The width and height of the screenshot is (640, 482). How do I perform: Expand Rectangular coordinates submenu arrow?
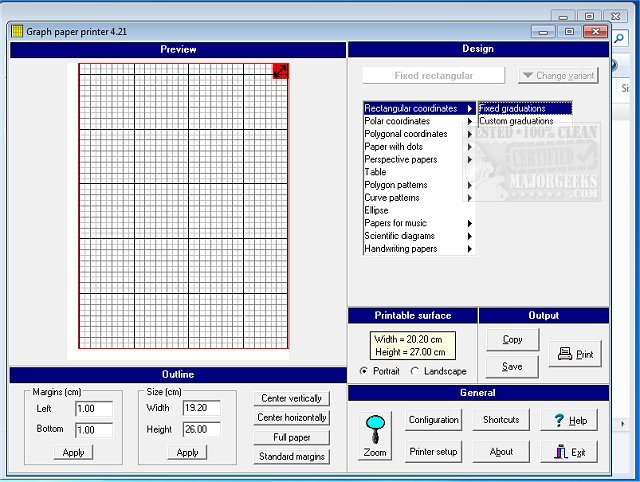[x=470, y=109]
